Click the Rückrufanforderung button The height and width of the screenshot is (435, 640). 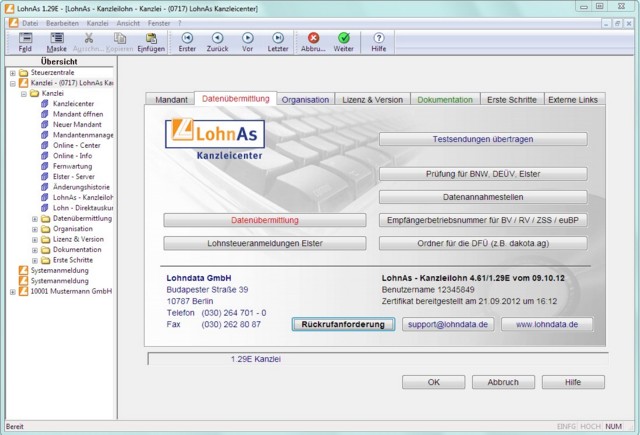[x=343, y=324]
